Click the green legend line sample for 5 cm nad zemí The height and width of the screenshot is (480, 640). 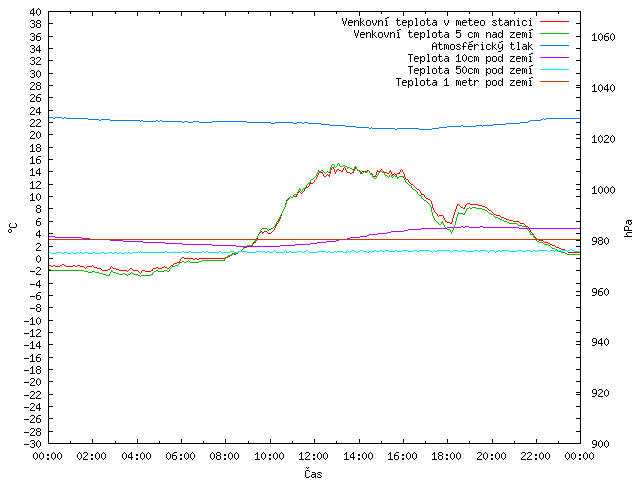(554, 33)
